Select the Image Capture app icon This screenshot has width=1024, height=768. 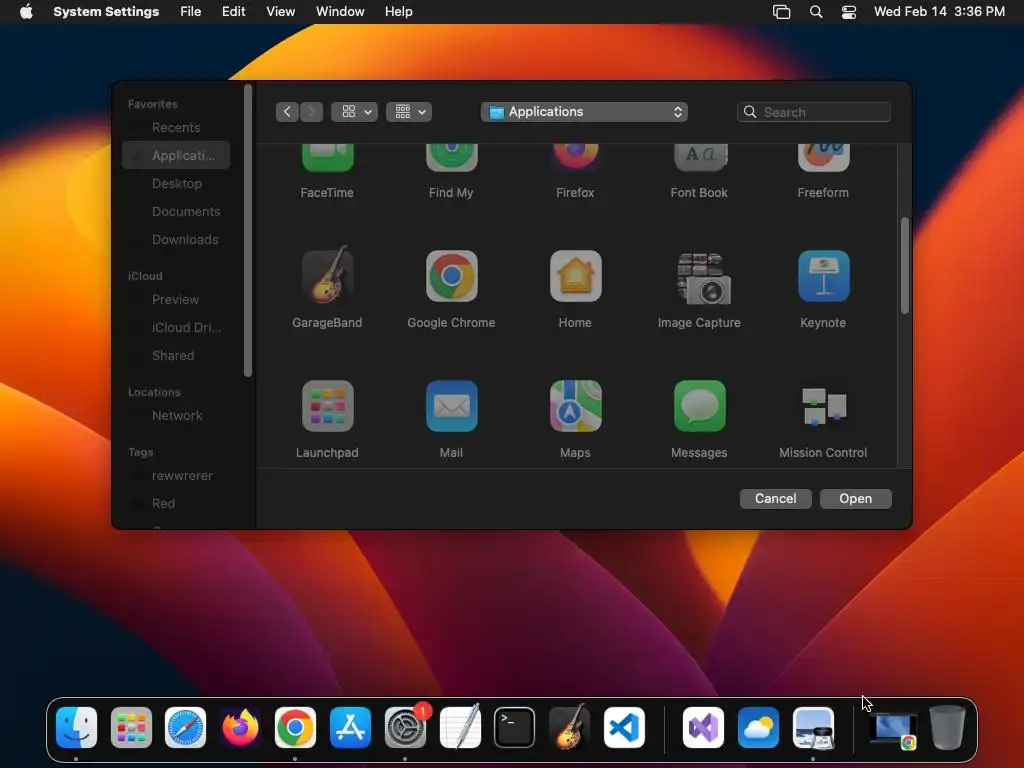point(703,278)
